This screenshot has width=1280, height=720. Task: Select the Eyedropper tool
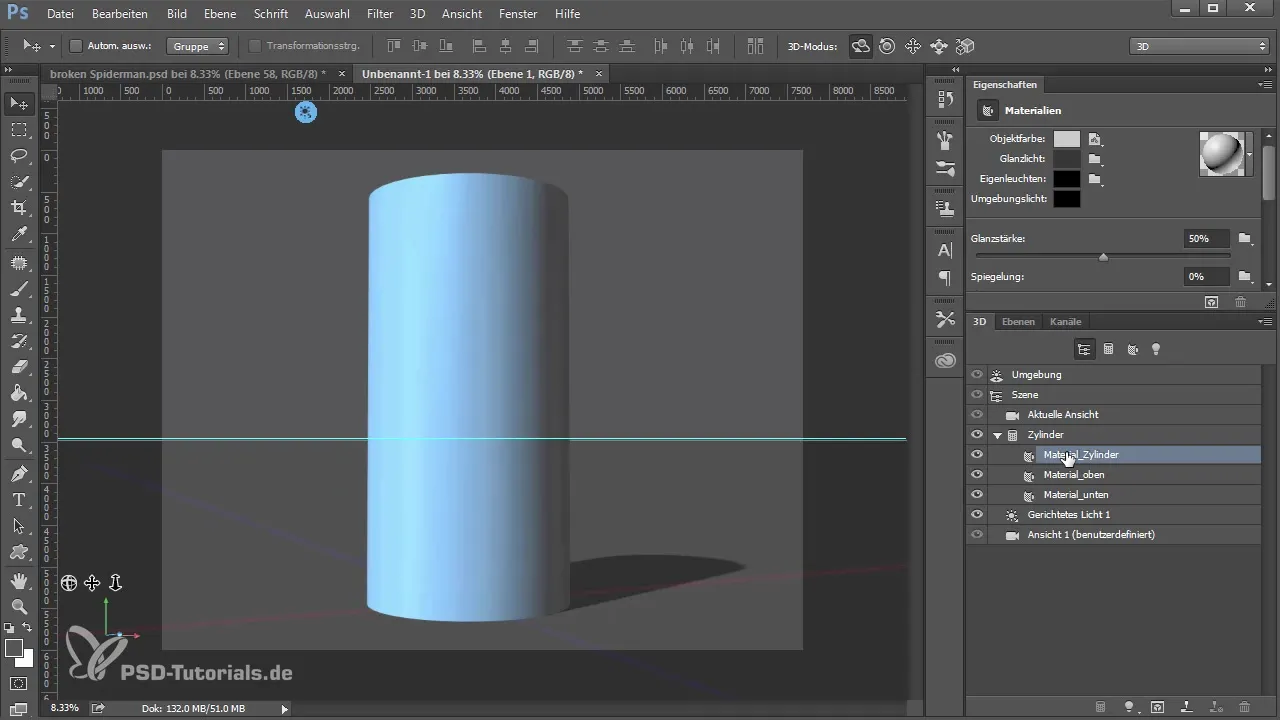[18, 235]
